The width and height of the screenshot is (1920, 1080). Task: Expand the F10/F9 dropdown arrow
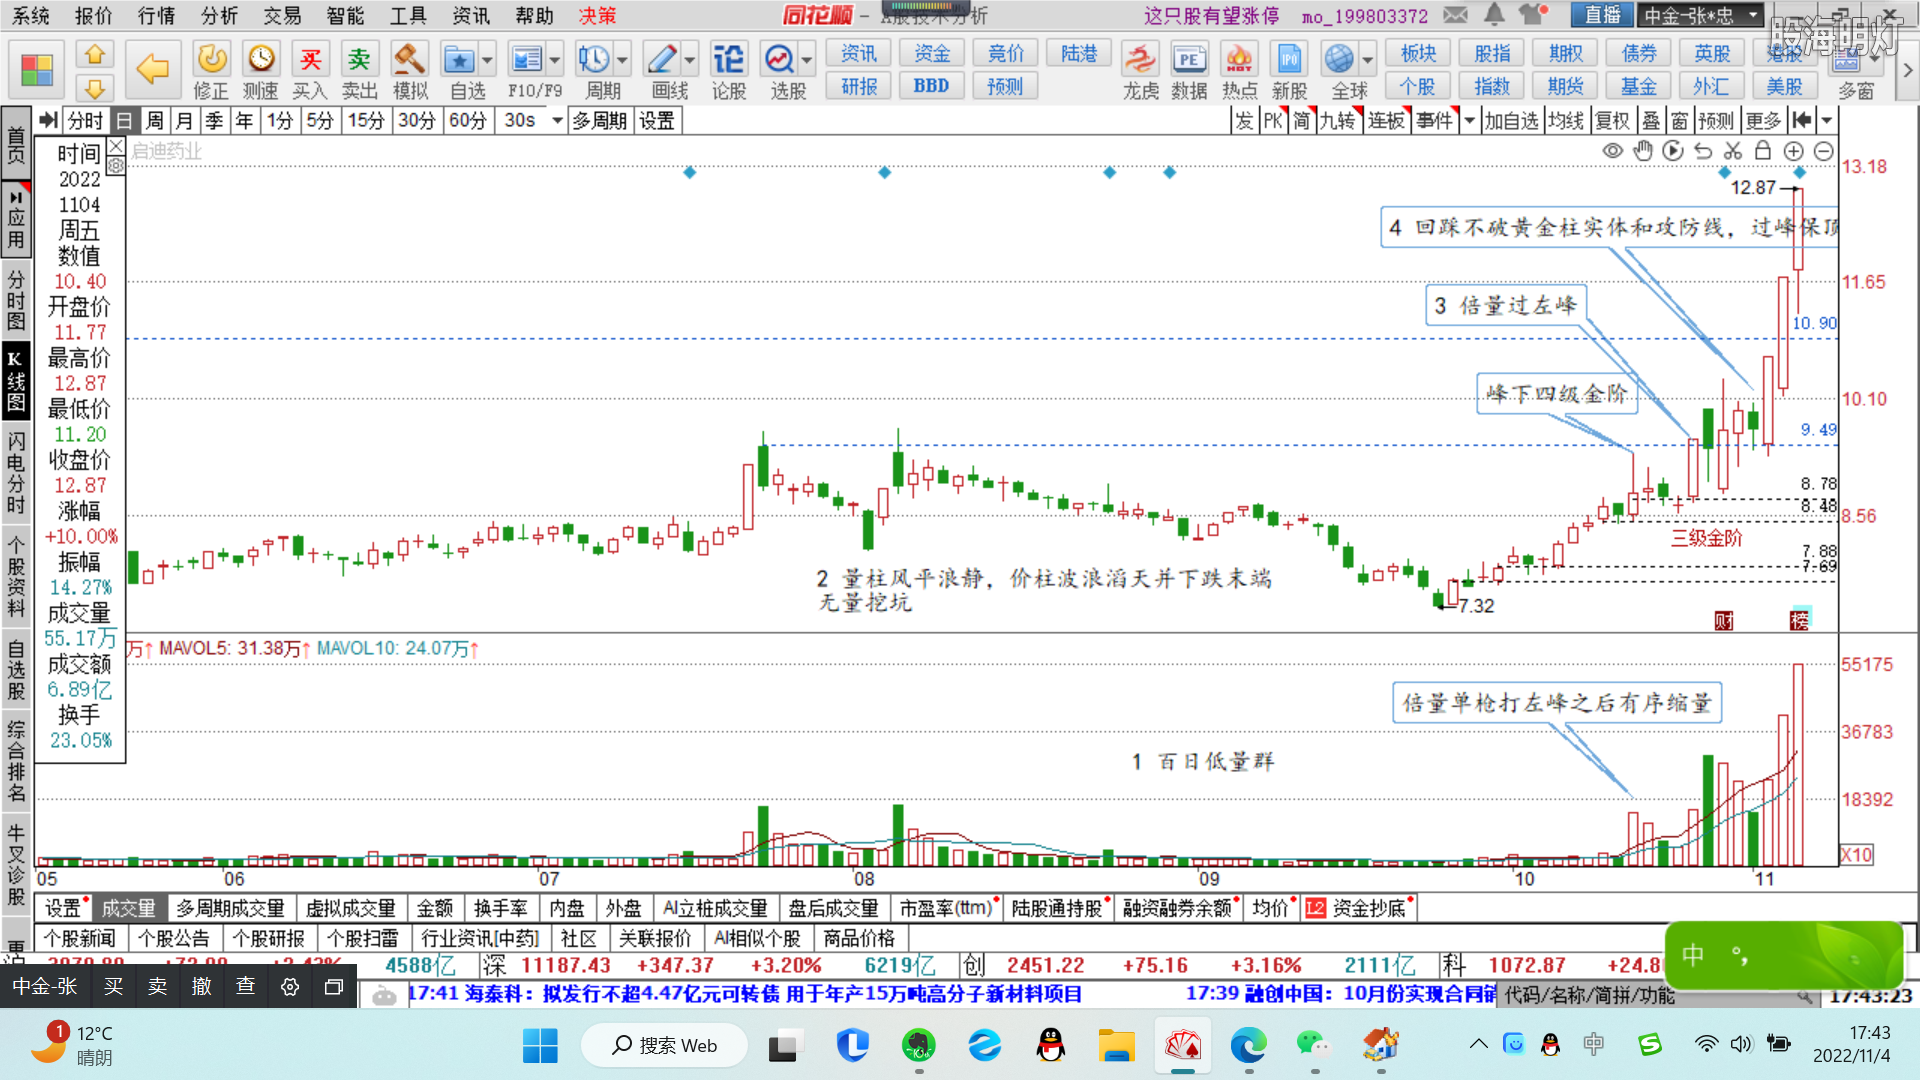554,60
